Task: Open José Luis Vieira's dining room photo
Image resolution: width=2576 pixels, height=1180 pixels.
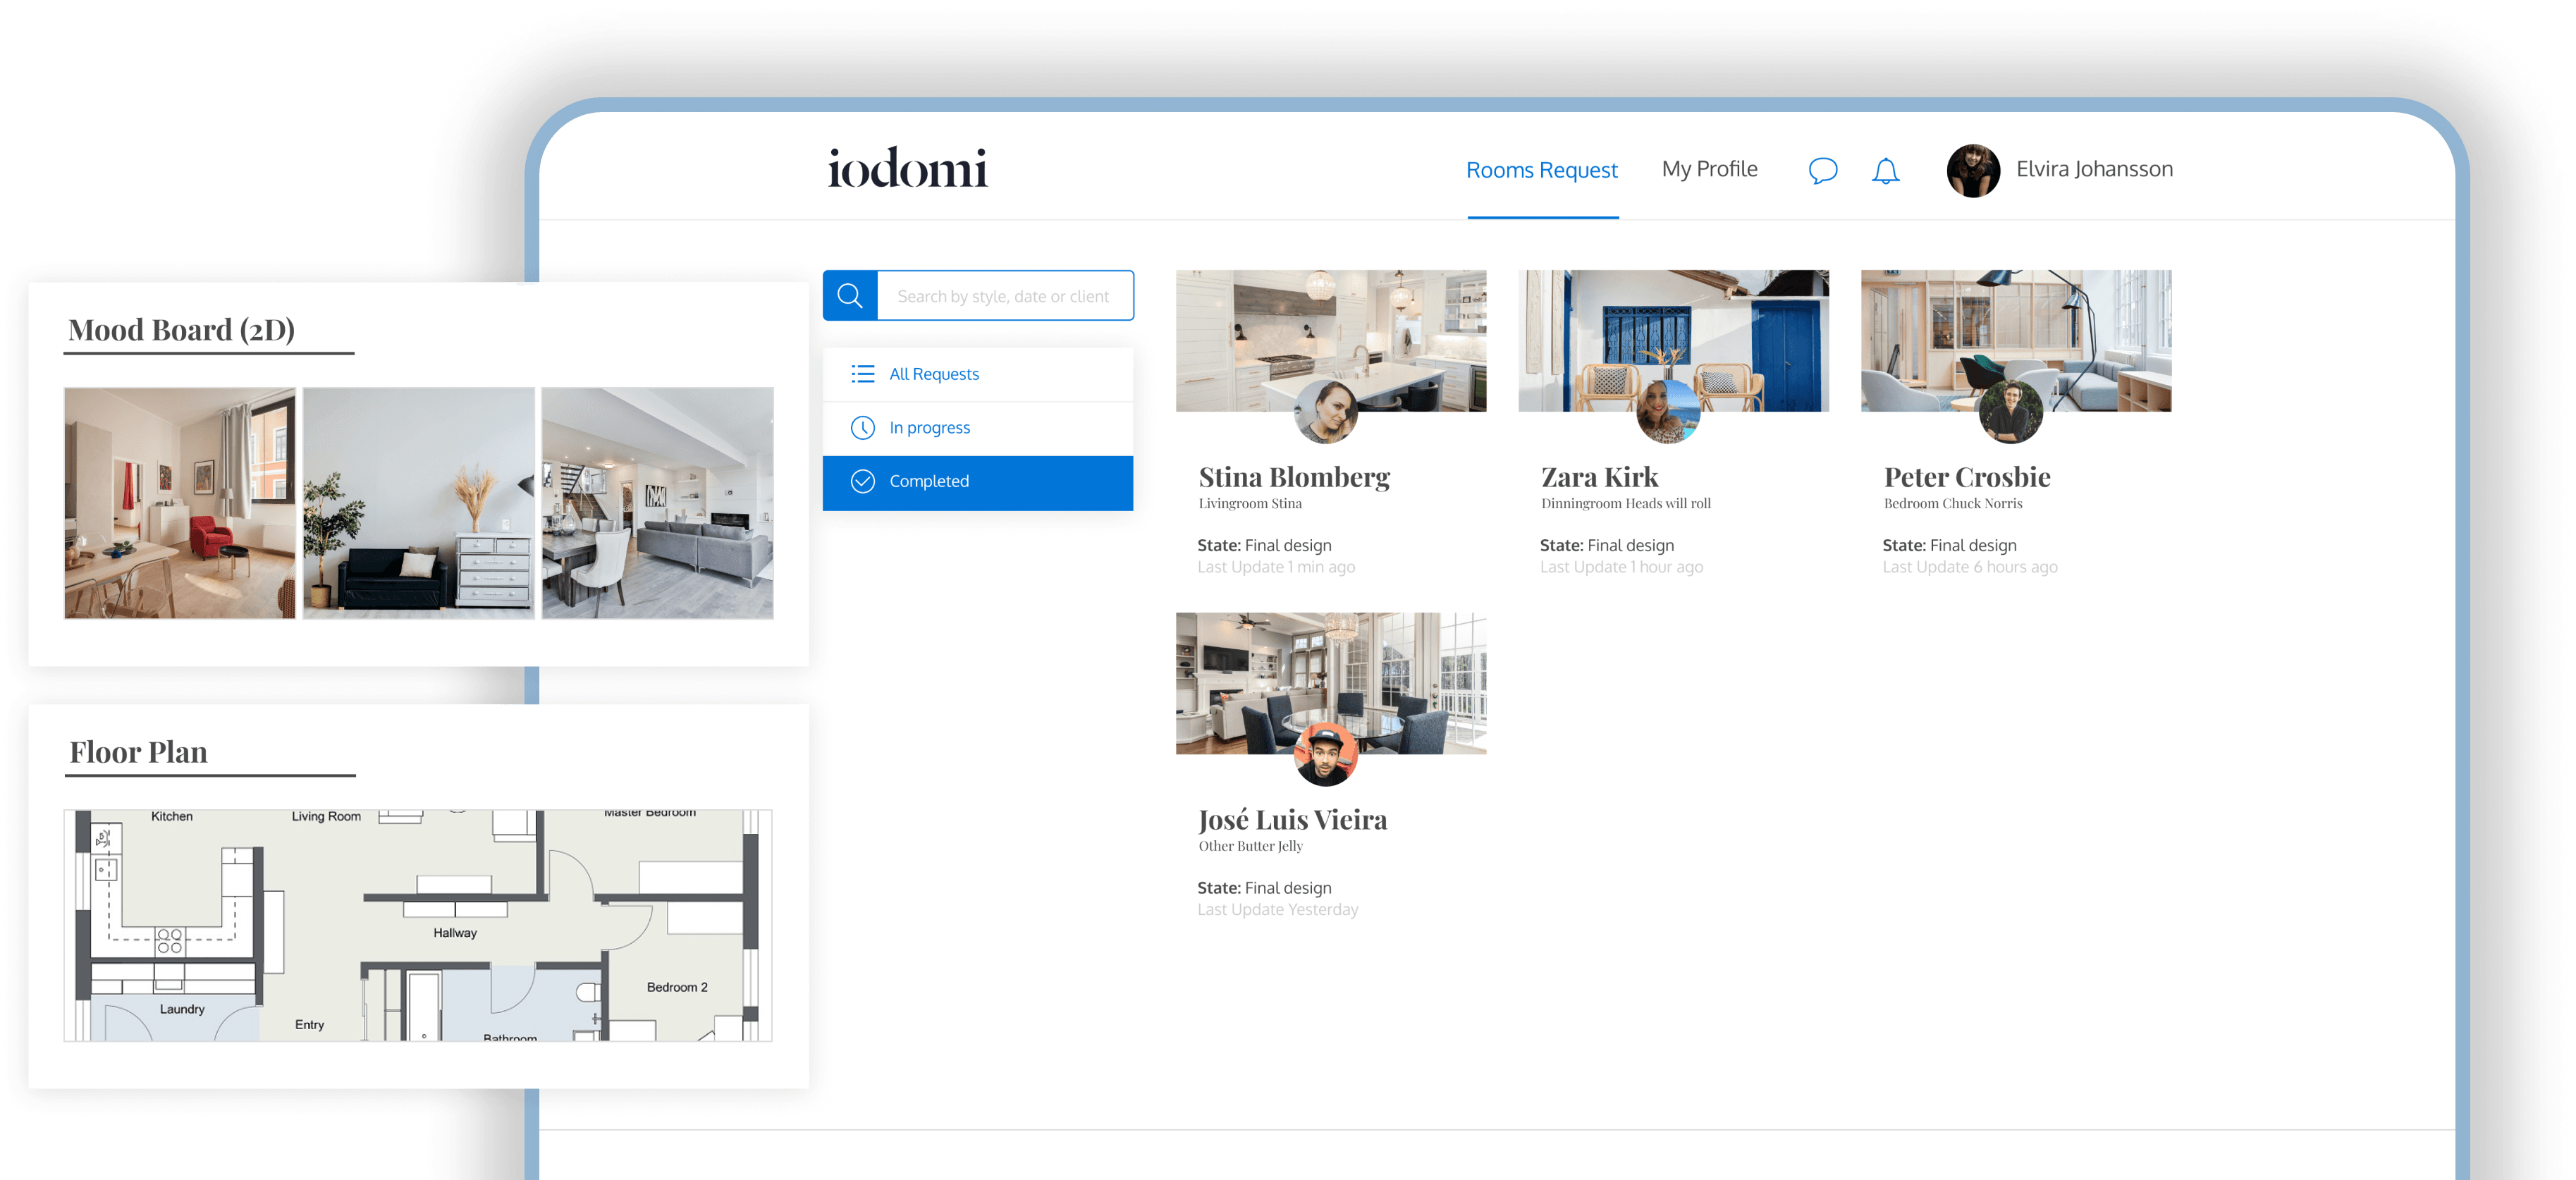Action: pos(1331,683)
